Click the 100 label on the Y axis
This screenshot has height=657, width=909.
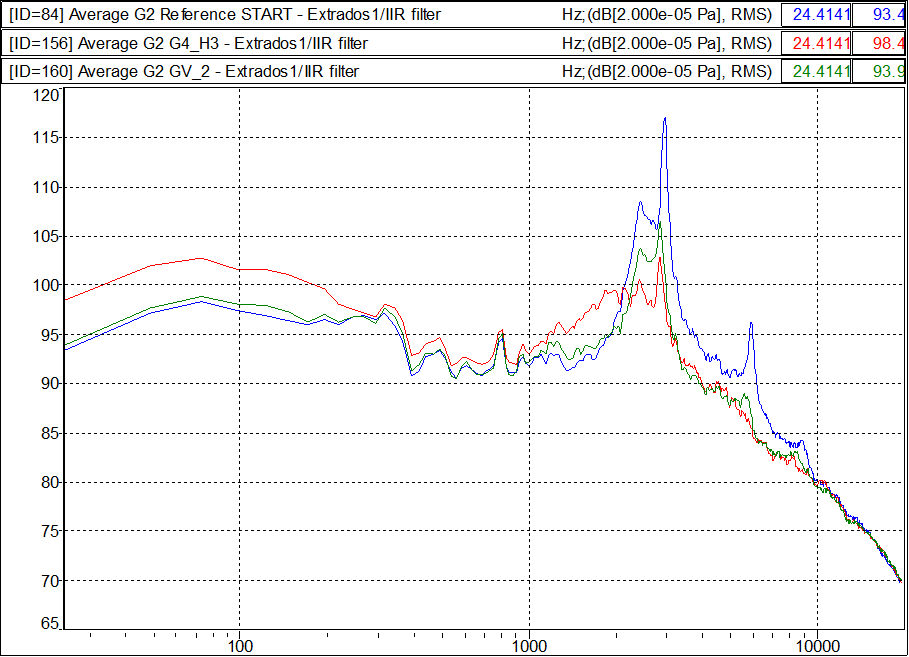point(45,285)
